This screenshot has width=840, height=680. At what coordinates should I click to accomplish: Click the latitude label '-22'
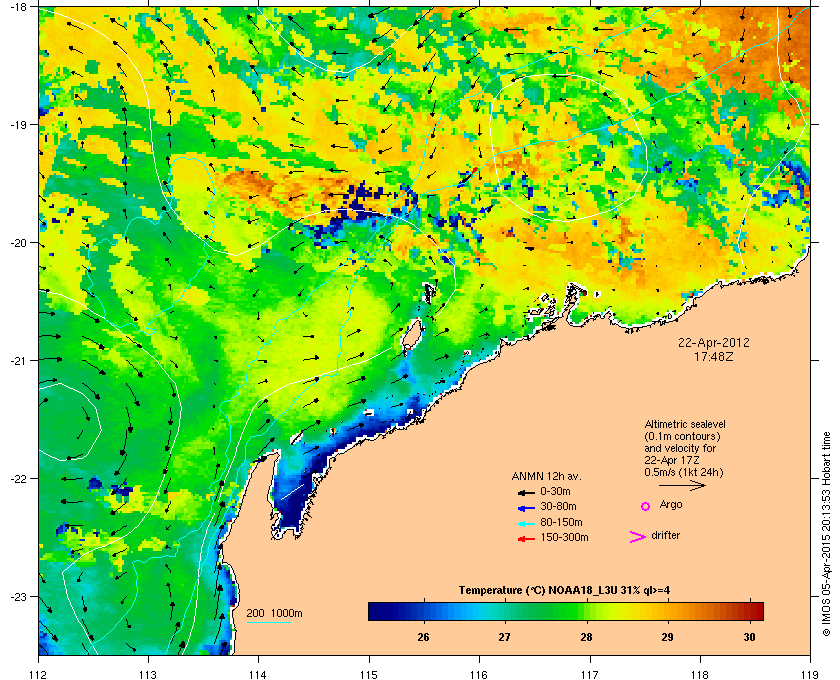[x=18, y=479]
